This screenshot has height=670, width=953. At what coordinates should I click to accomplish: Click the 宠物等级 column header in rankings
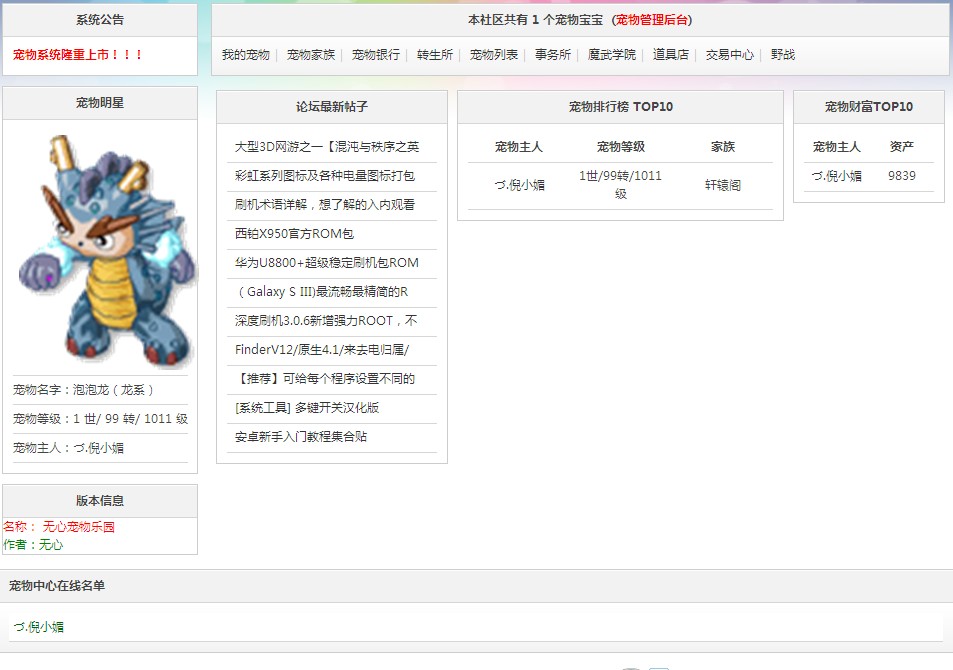621,147
